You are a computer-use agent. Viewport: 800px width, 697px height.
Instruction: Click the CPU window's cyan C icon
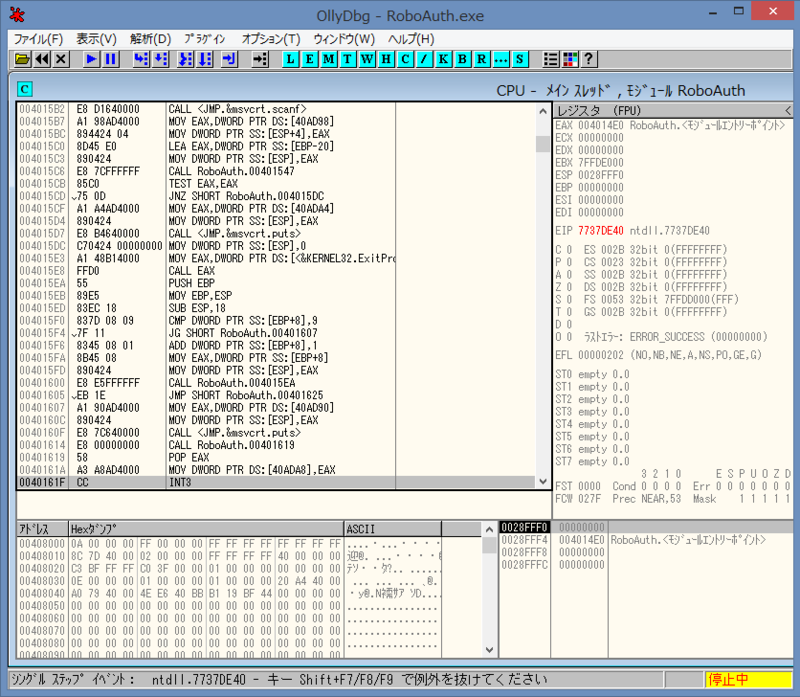tap(24, 89)
